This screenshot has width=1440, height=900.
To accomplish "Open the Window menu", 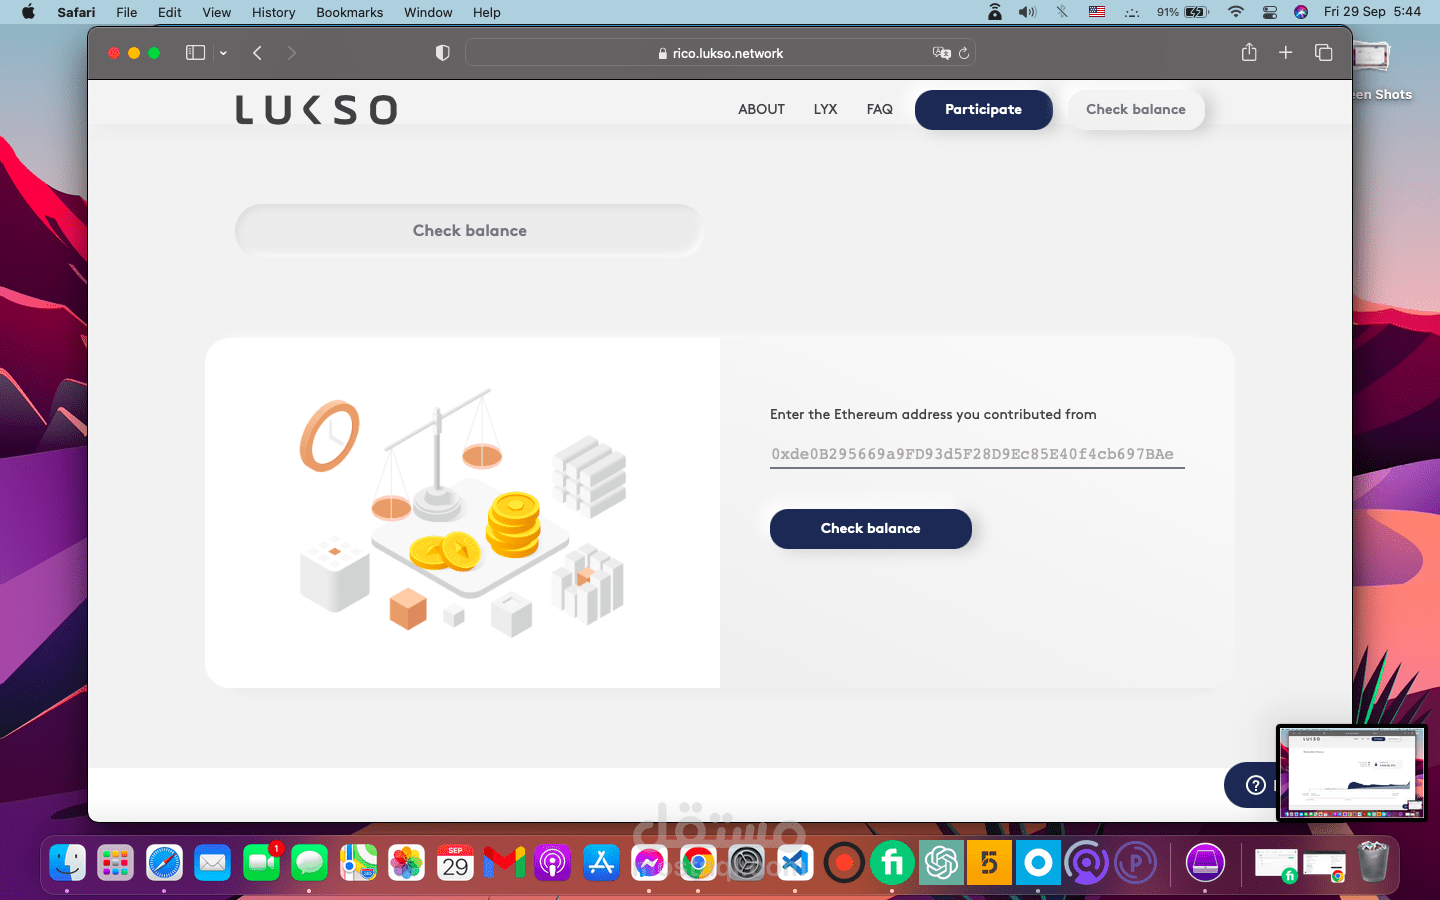I will tap(428, 12).
